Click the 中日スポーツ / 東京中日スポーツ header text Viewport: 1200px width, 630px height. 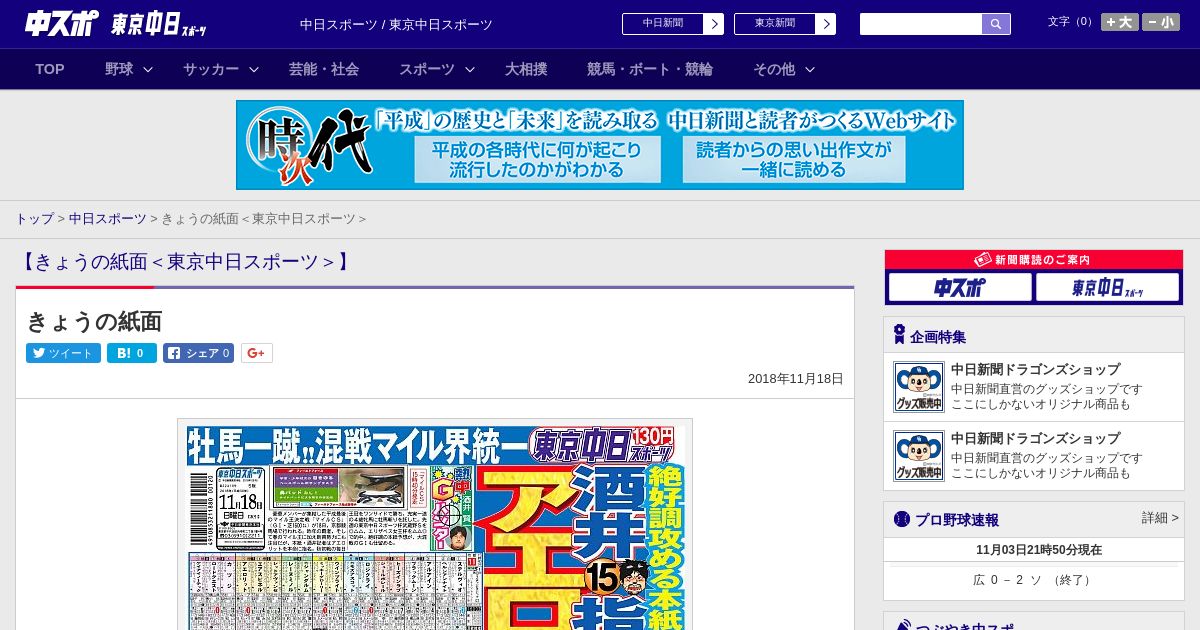396,24
